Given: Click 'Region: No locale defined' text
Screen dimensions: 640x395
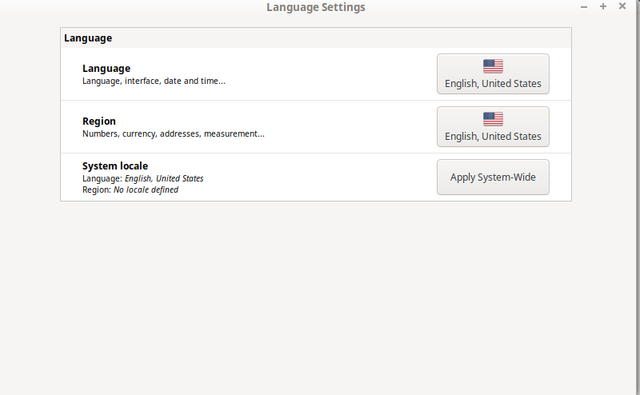Looking at the screenshot, I should pyautogui.click(x=130, y=190).
